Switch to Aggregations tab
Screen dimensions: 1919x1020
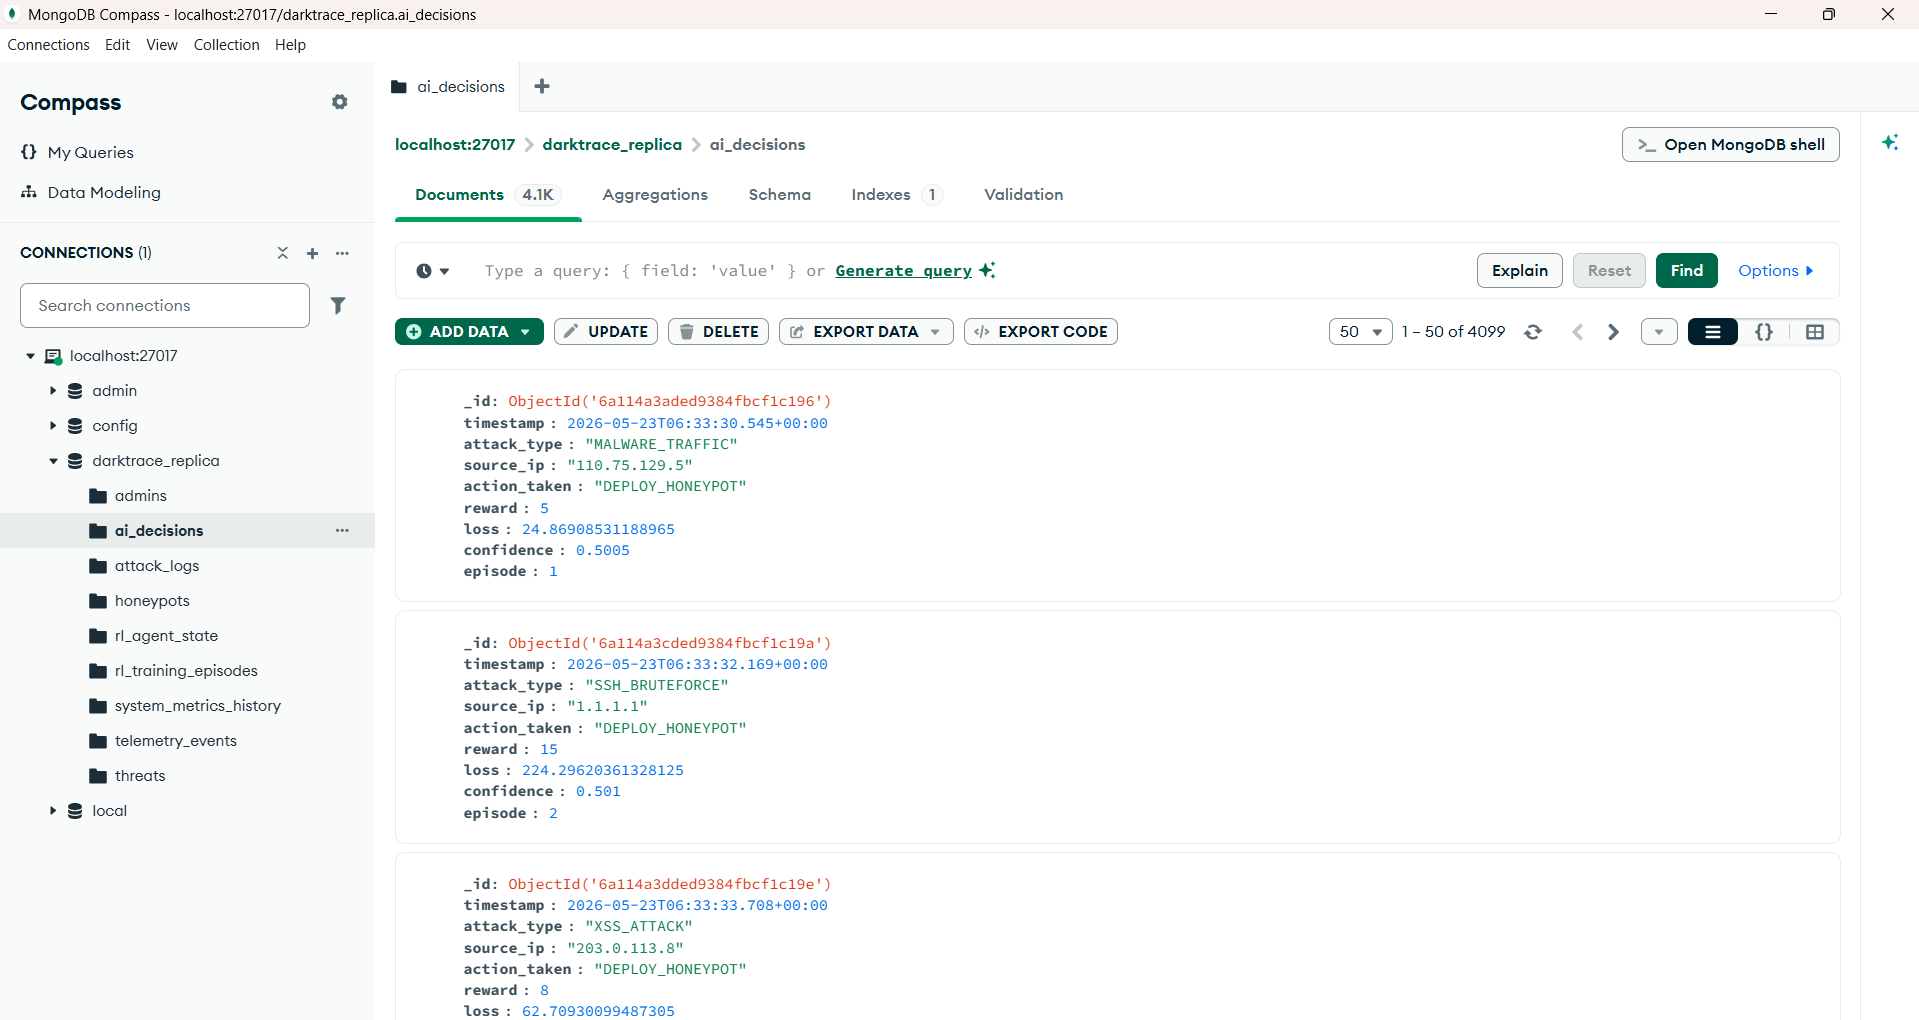click(655, 195)
